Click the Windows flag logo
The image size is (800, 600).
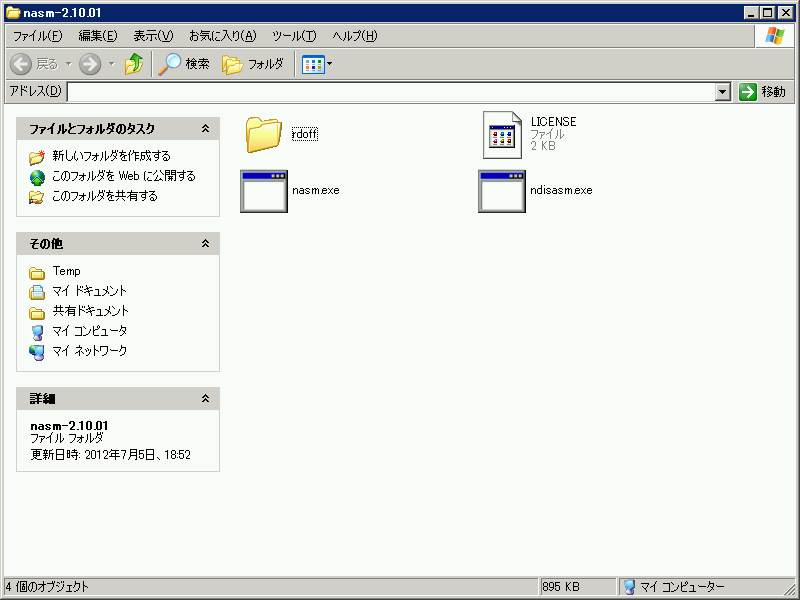(x=775, y=36)
